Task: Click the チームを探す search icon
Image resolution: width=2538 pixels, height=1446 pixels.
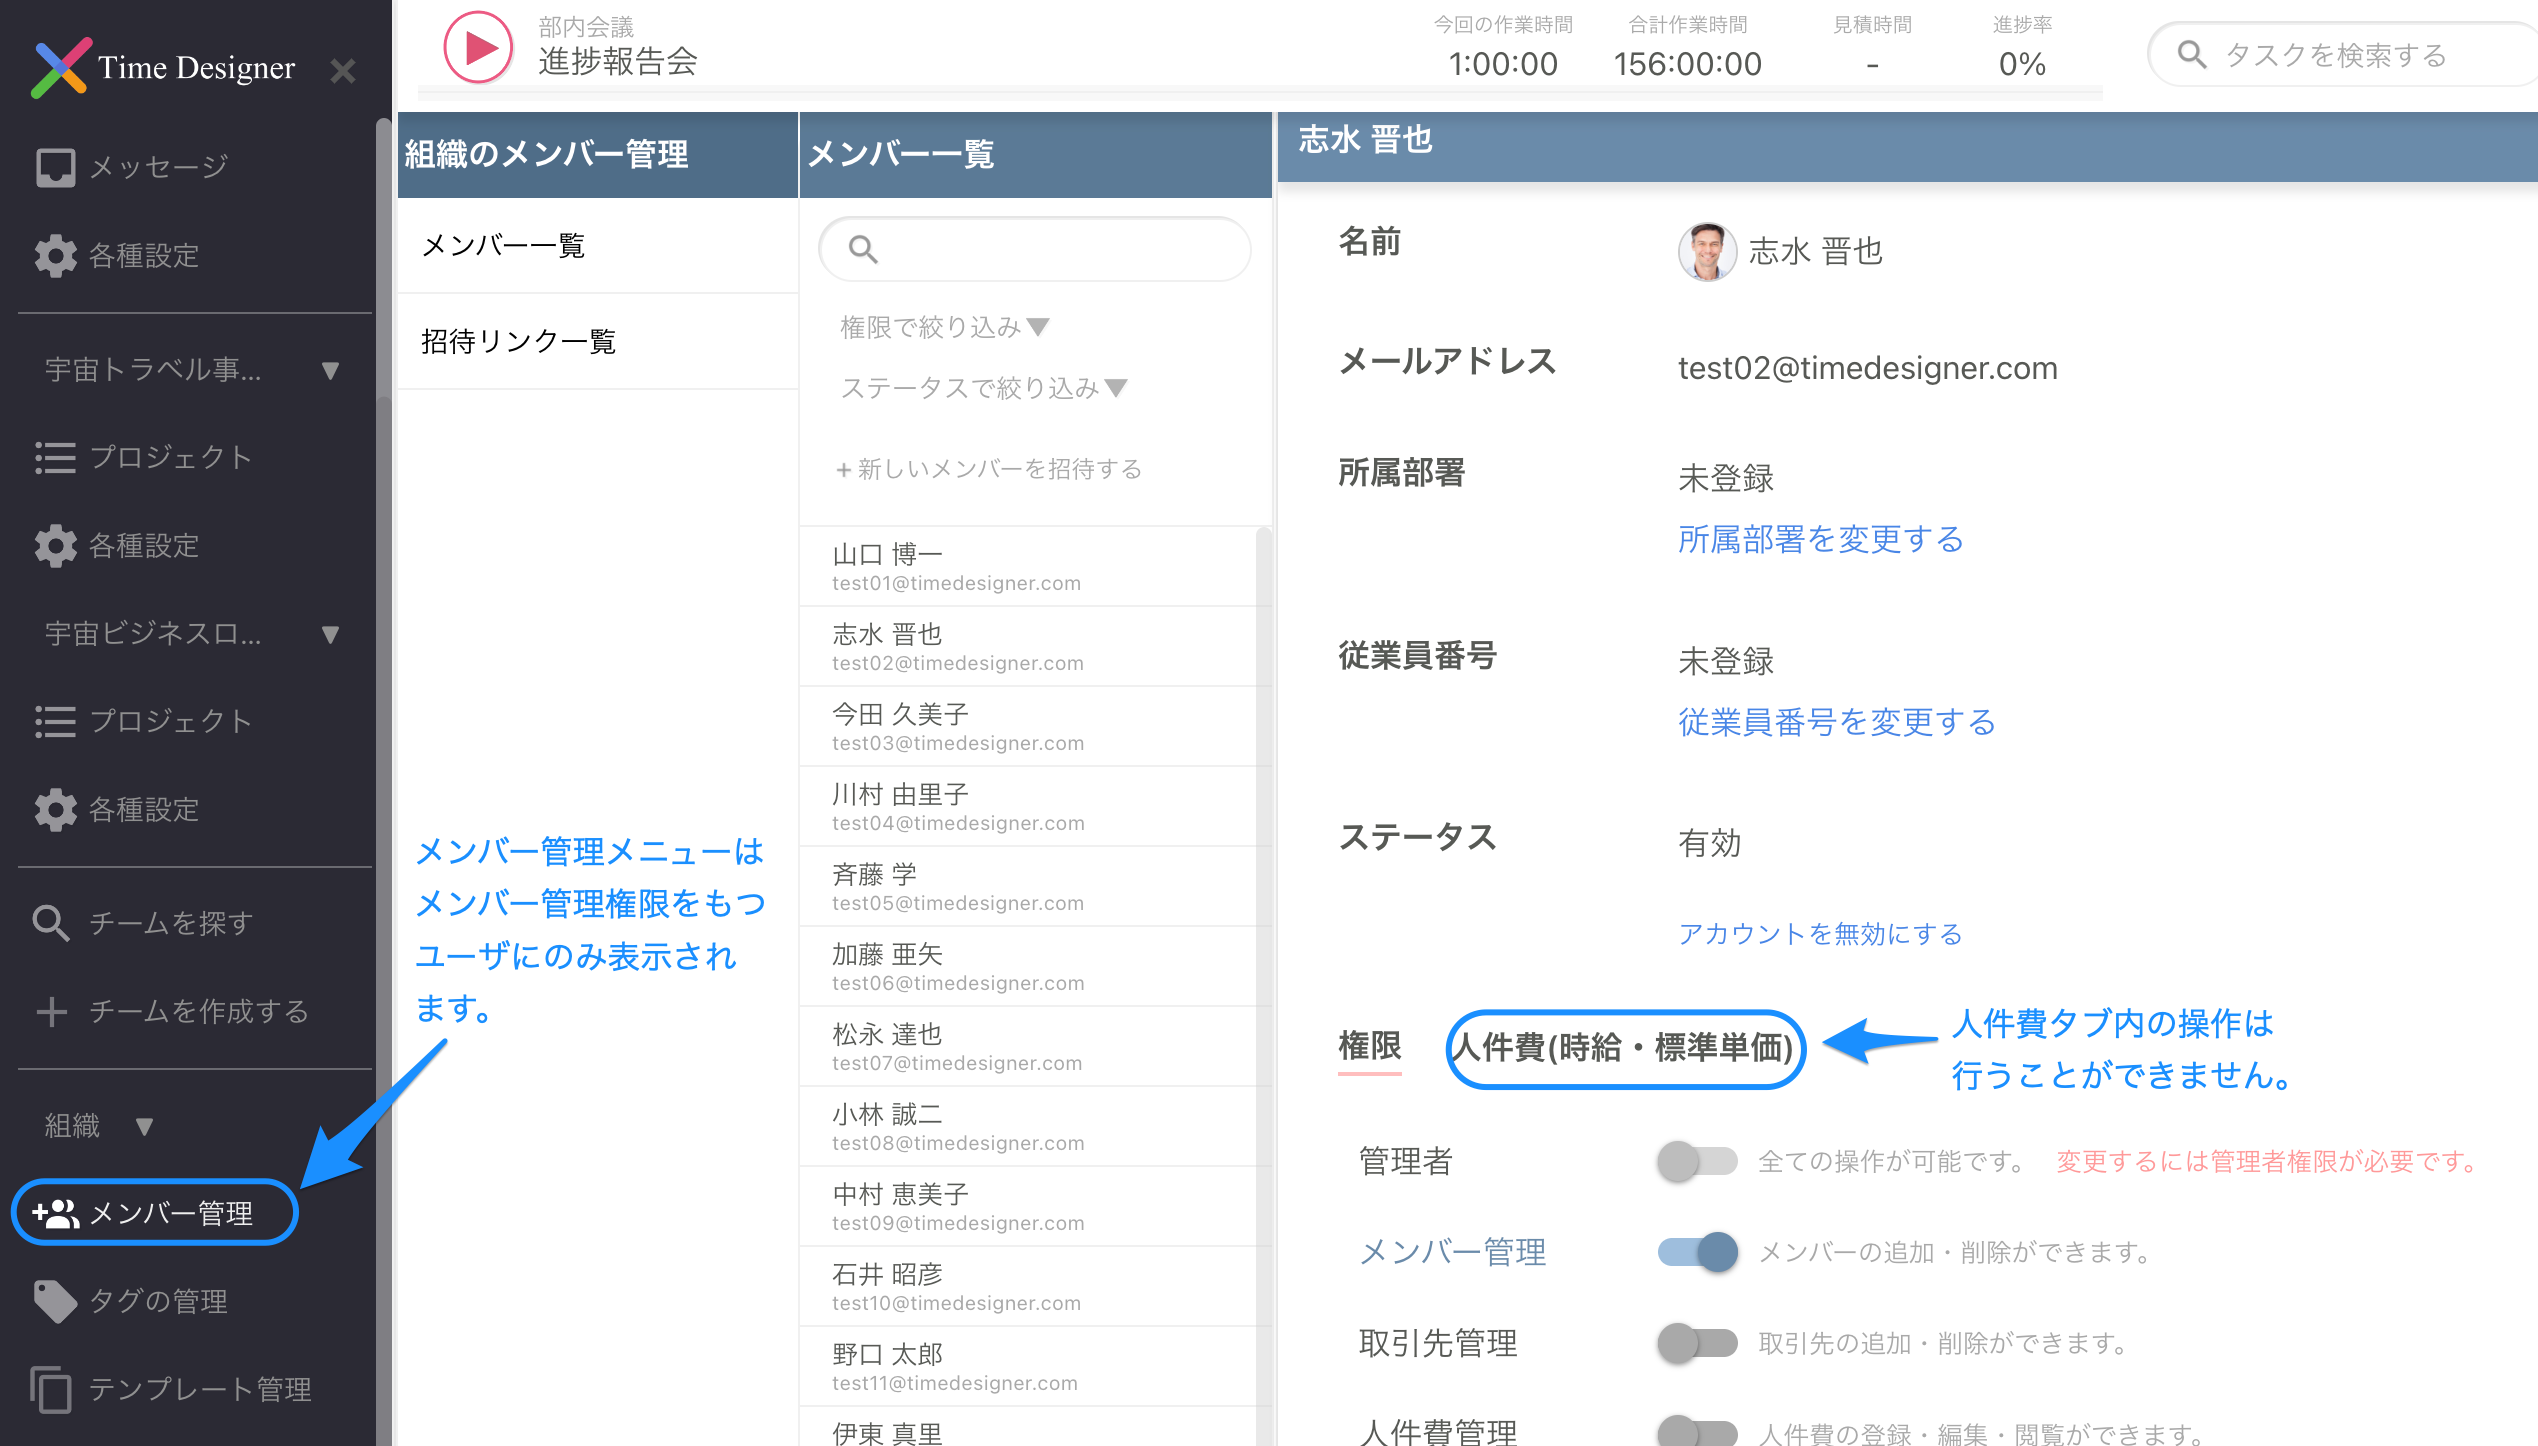Action: tap(50, 922)
